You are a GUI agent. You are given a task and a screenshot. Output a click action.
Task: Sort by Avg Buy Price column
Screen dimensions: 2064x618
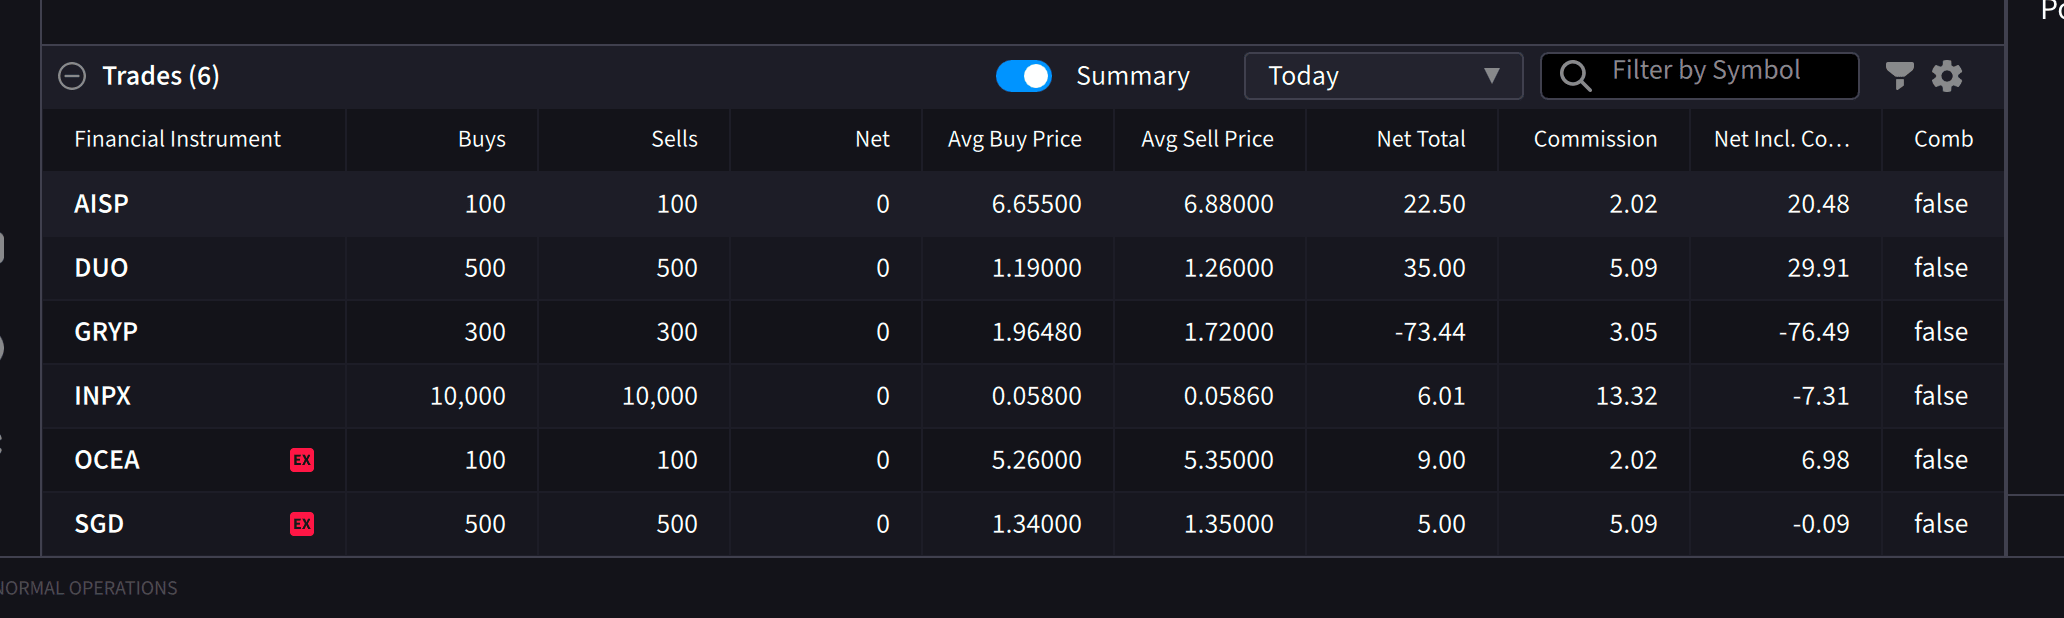click(1014, 139)
